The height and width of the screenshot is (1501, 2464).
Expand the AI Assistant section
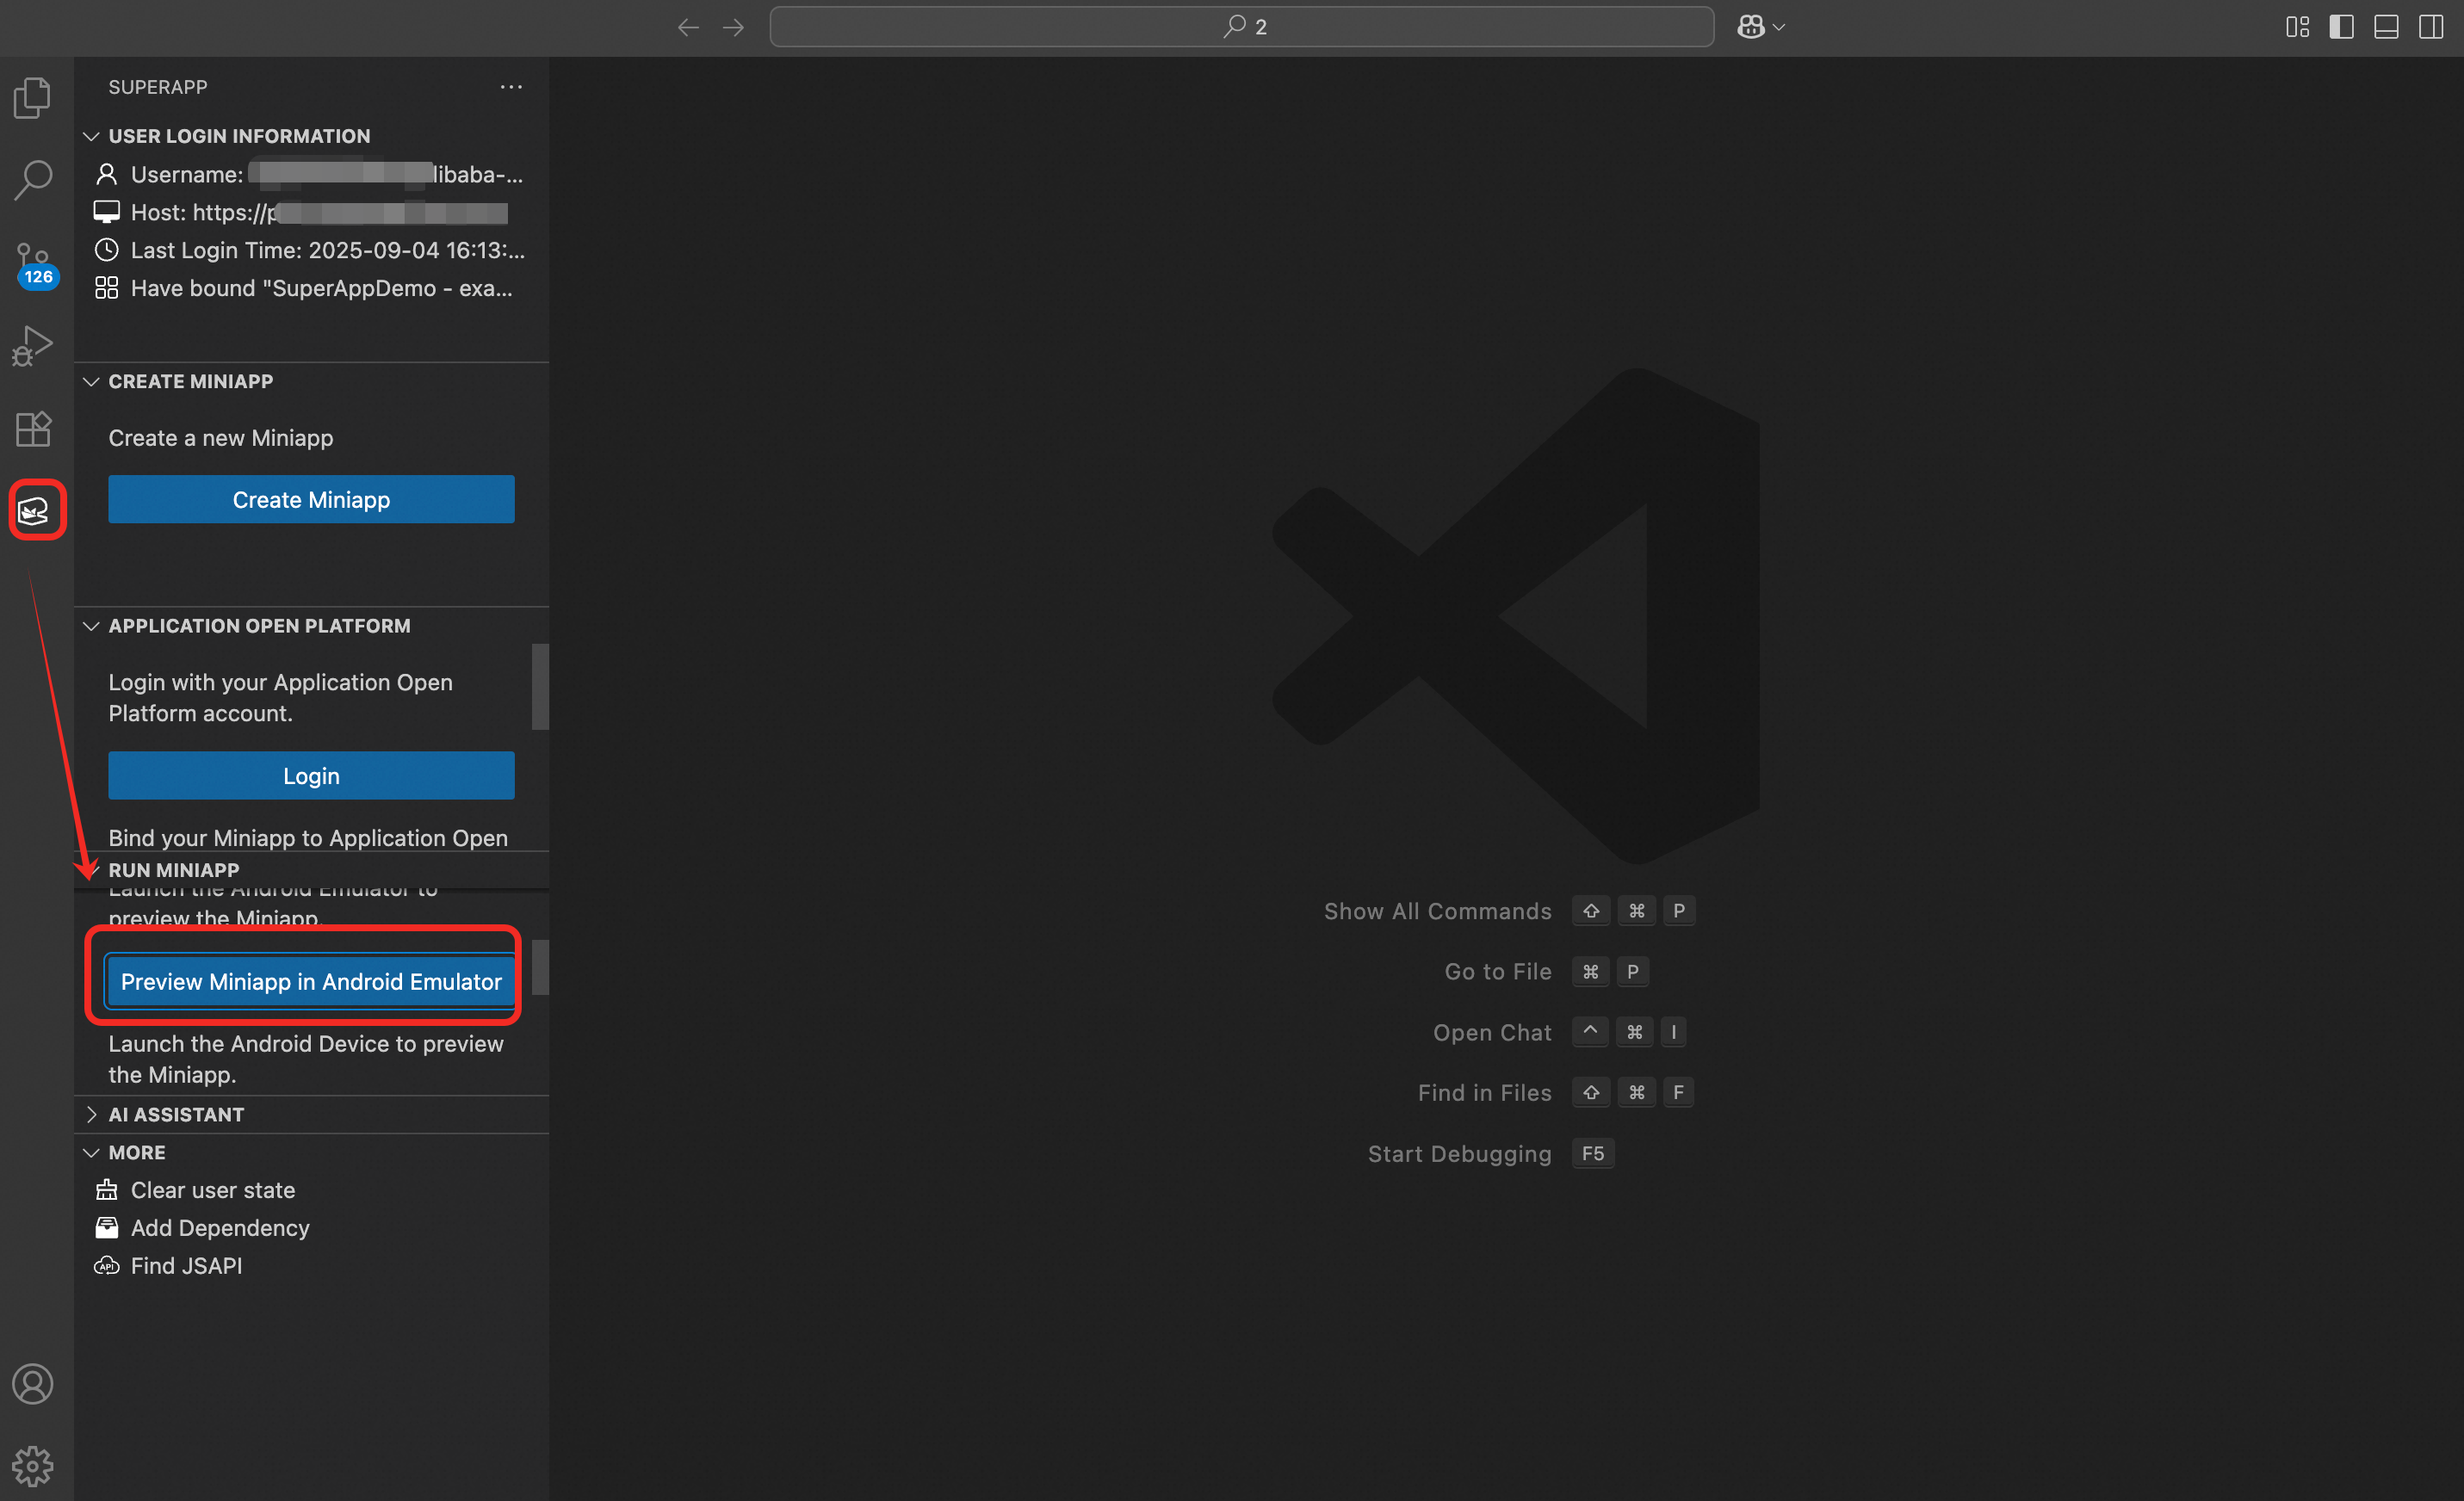[176, 1114]
